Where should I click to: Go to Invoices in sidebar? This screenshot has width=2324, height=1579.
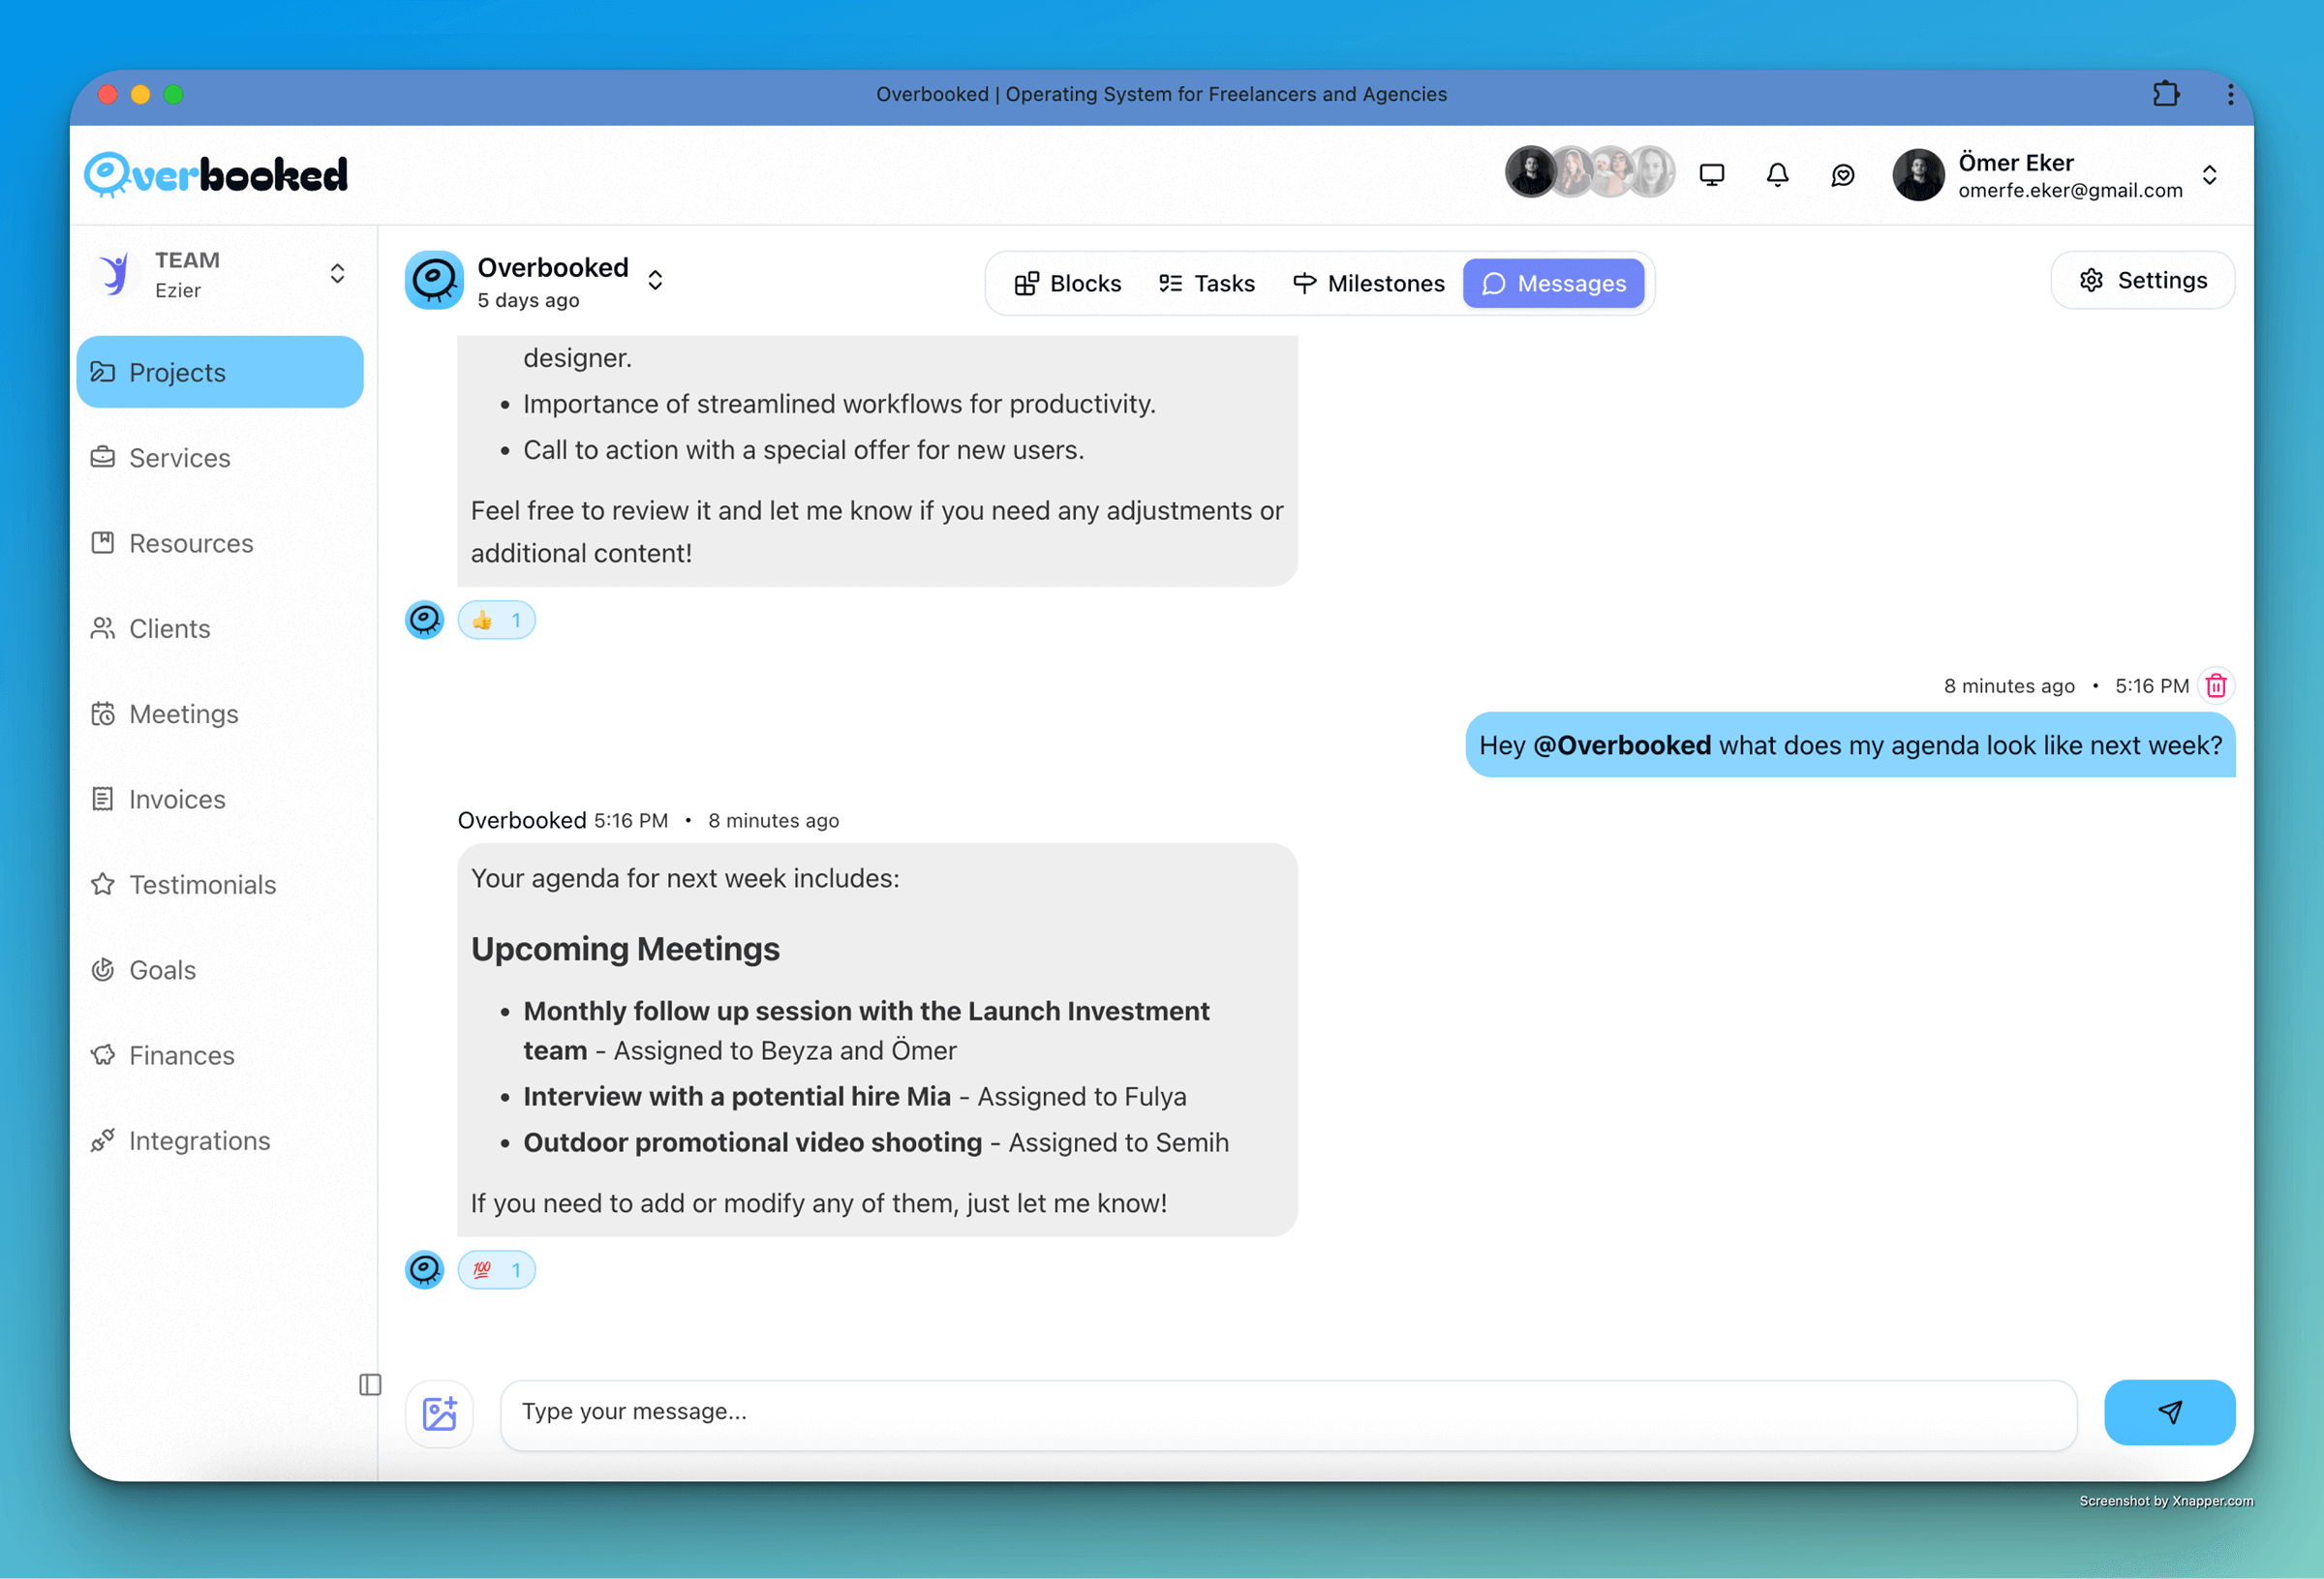pos(177,799)
